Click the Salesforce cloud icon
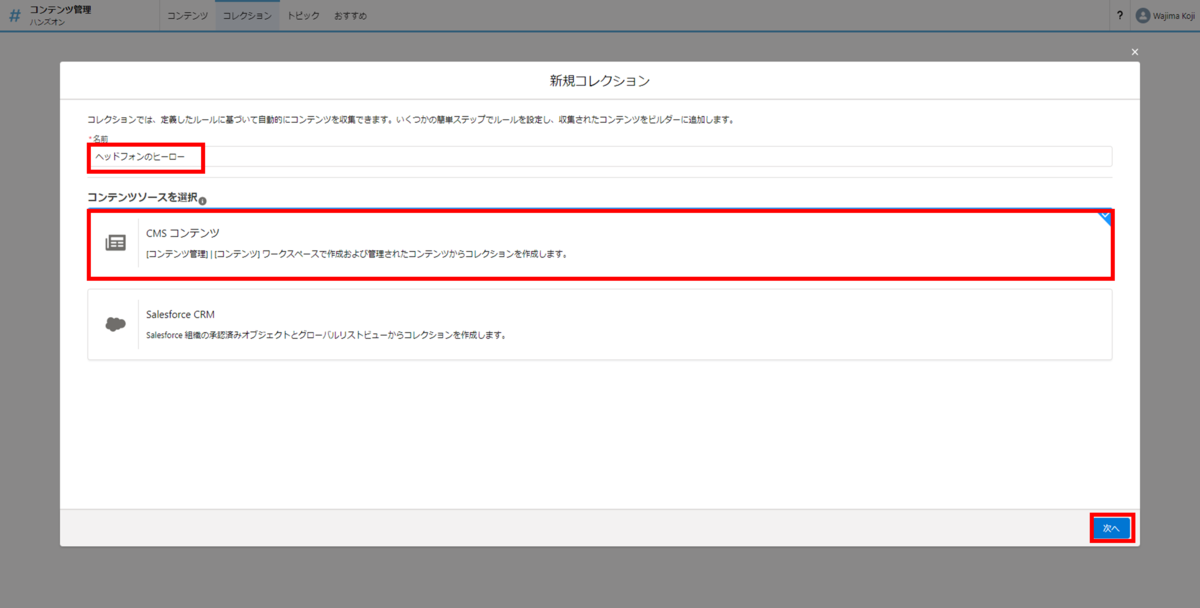The height and width of the screenshot is (608, 1200). 115,324
